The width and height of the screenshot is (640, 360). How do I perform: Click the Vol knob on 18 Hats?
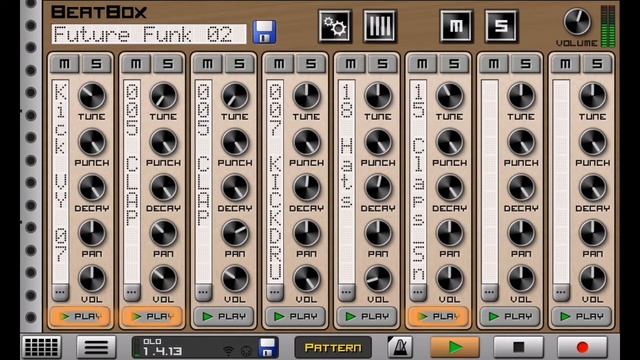pos(378,279)
